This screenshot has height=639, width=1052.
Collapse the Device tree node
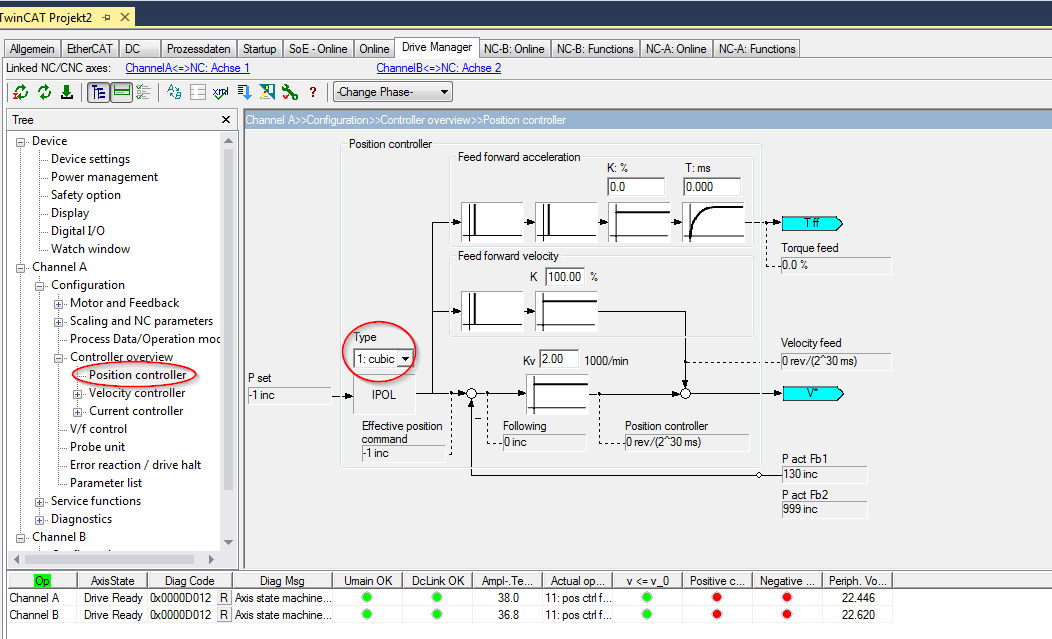tap(21, 142)
